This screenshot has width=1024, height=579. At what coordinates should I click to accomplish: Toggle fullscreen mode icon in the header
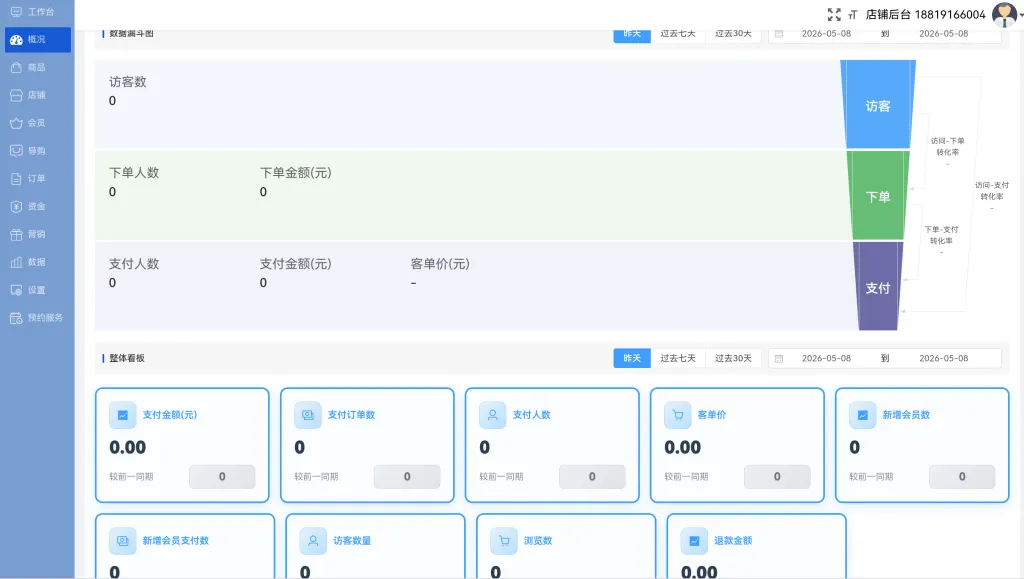click(x=834, y=14)
